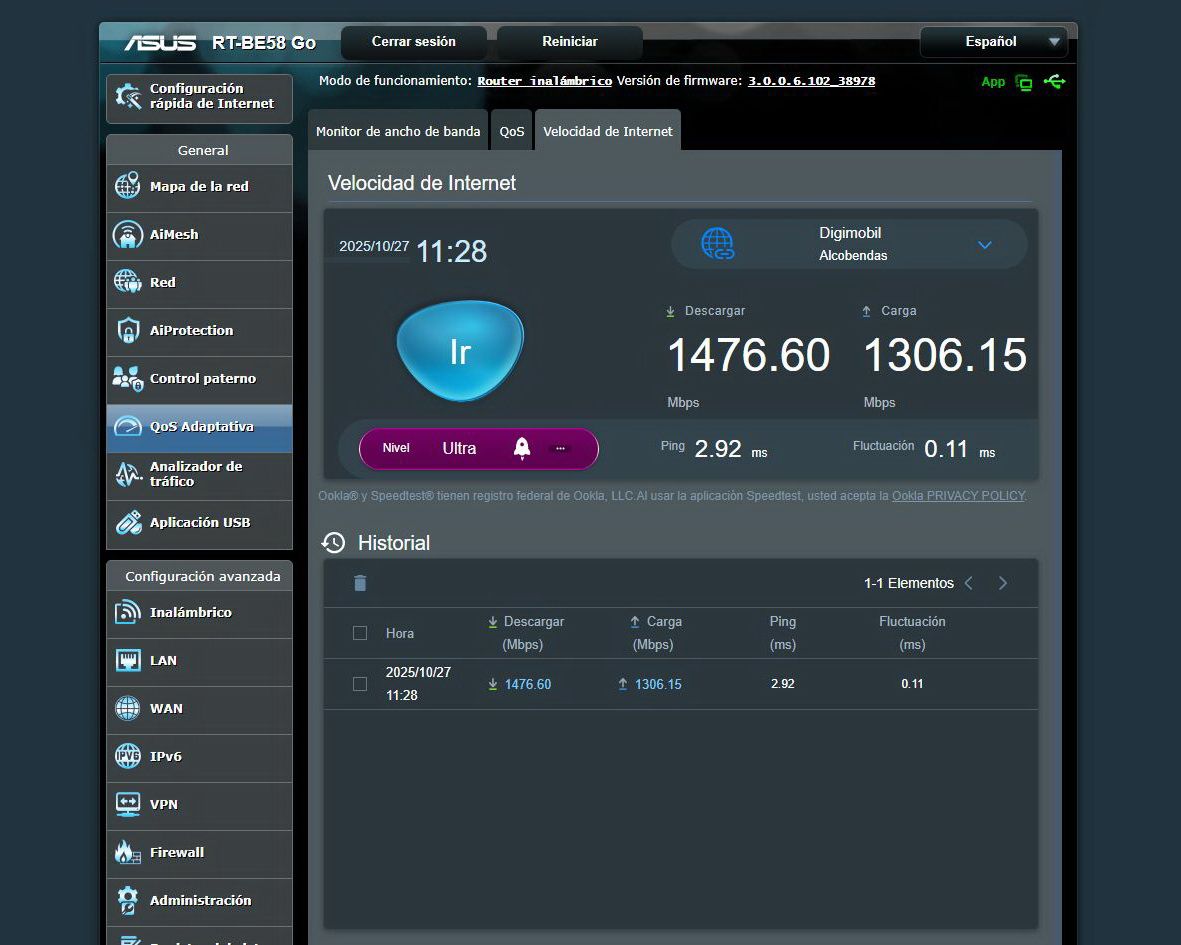Click the network clients status icon

[x=1024, y=82]
